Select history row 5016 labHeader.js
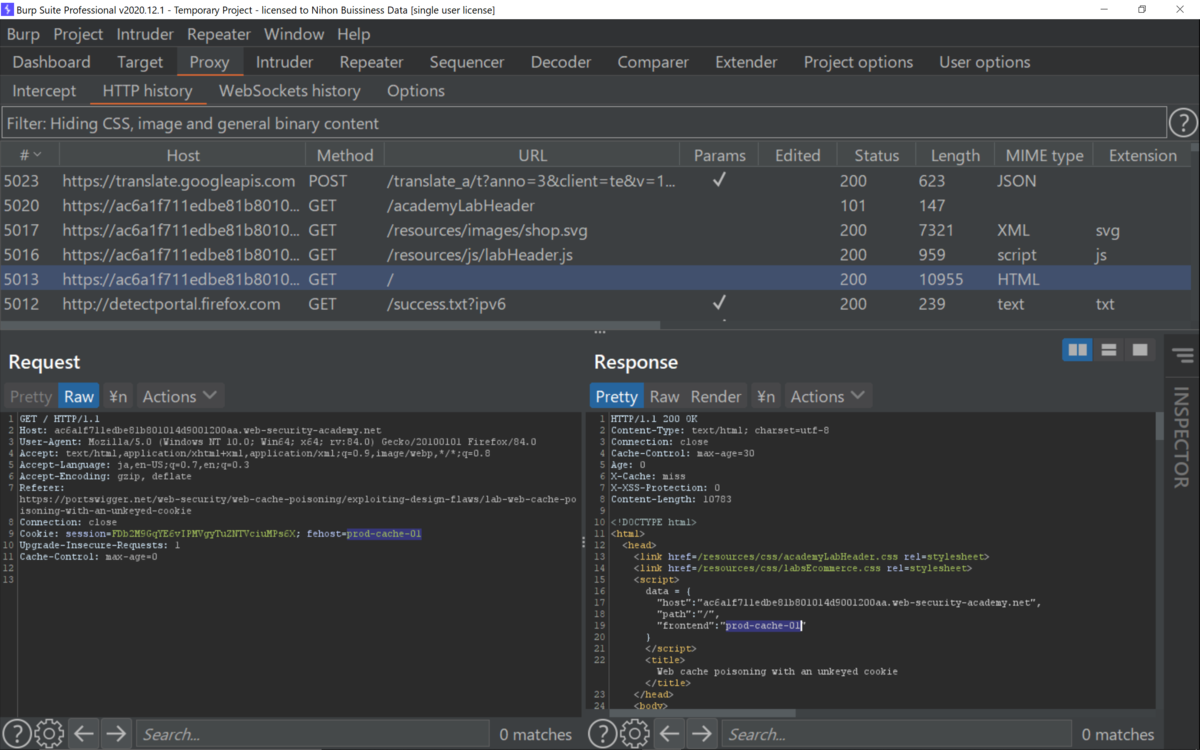This screenshot has width=1200, height=750. tap(597, 255)
